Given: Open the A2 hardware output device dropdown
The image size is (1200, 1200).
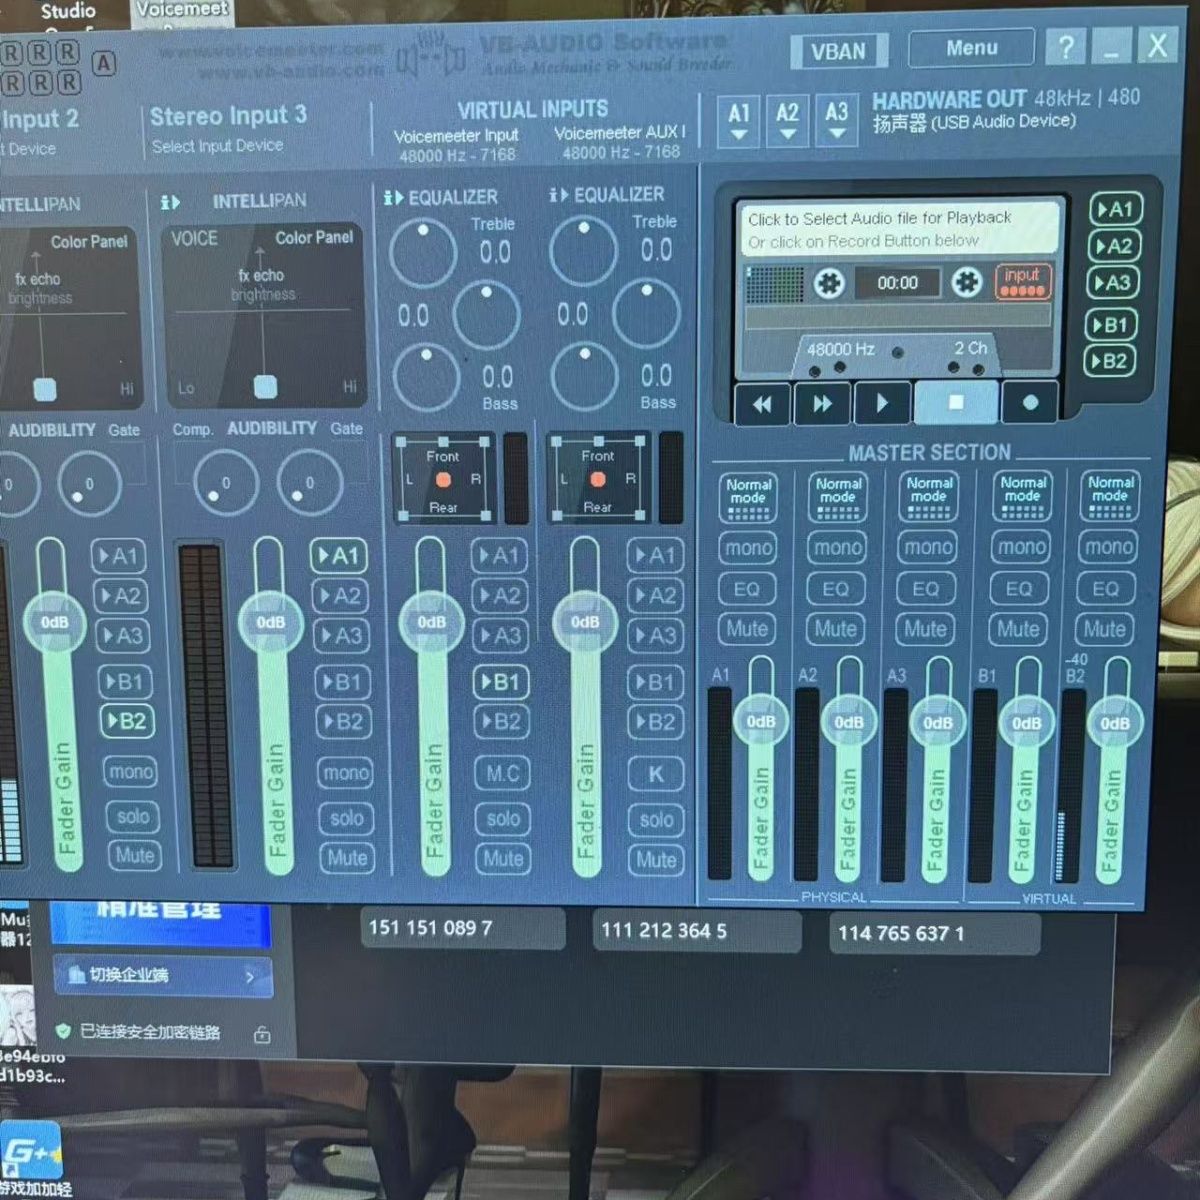Looking at the screenshot, I should pyautogui.click(x=788, y=121).
